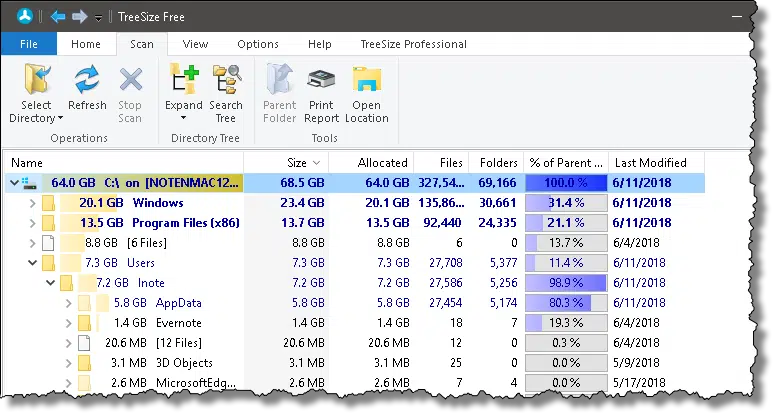Click the forward arrow in the title bar
The width and height of the screenshot is (773, 413).
(x=79, y=17)
